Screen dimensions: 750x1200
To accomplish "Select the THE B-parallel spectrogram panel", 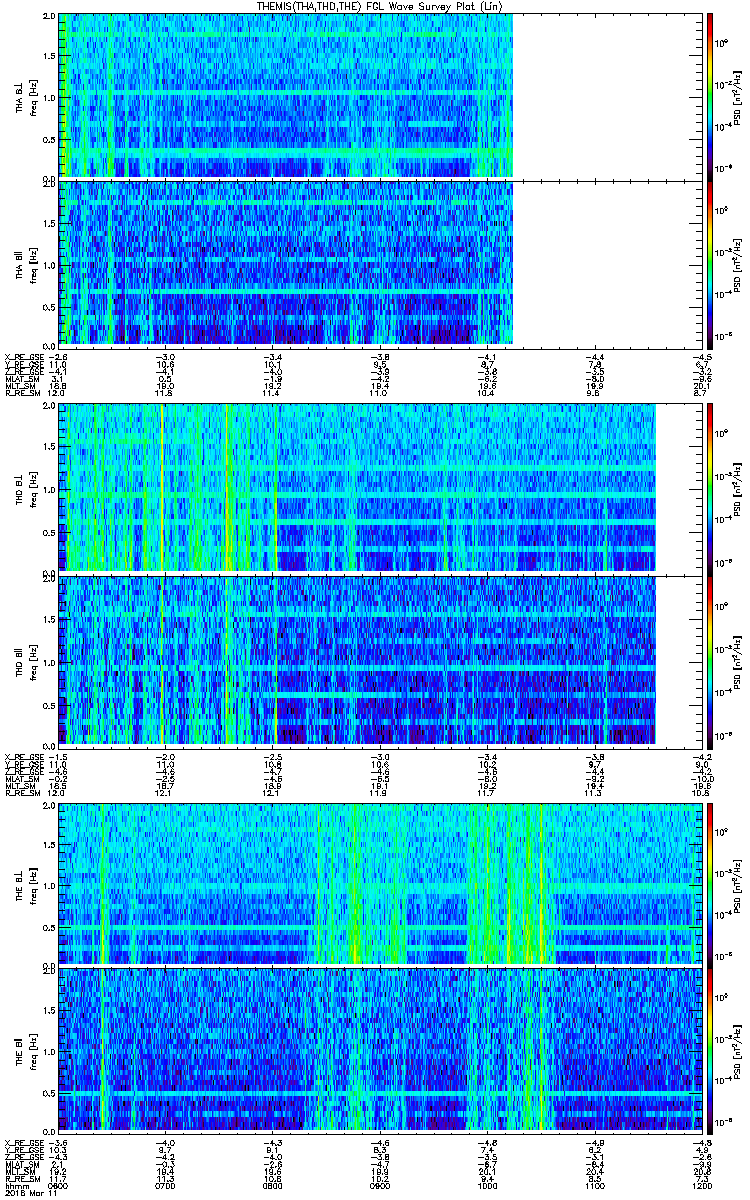I will 379,1050.
